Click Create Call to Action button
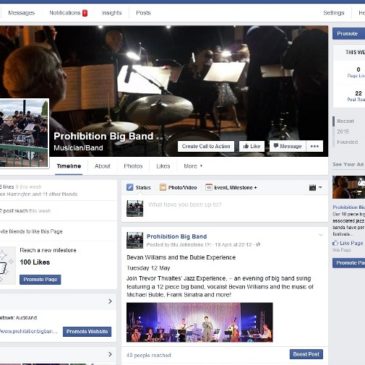Screen dimensions: 365x365 (206, 146)
